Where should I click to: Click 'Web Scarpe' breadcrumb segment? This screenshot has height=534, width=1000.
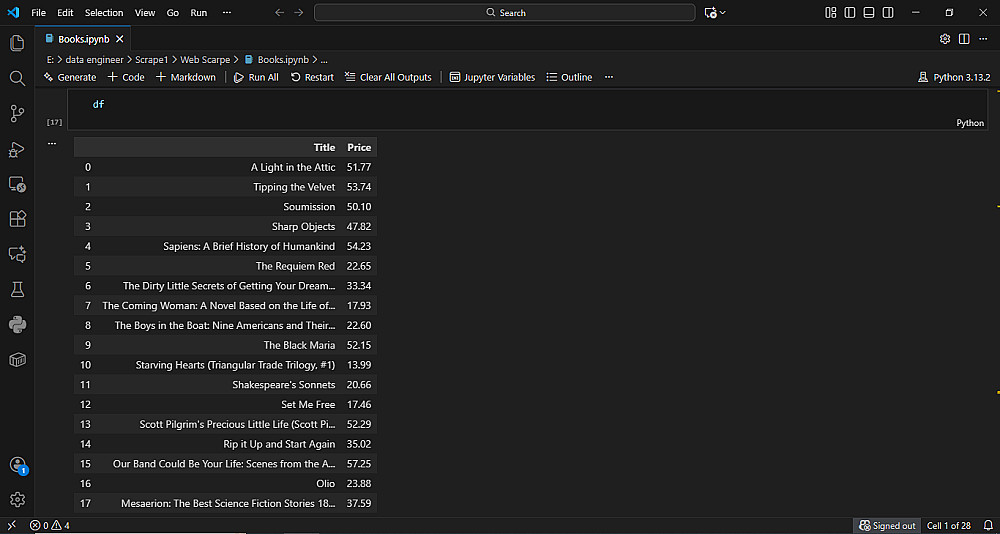pyautogui.click(x=205, y=59)
